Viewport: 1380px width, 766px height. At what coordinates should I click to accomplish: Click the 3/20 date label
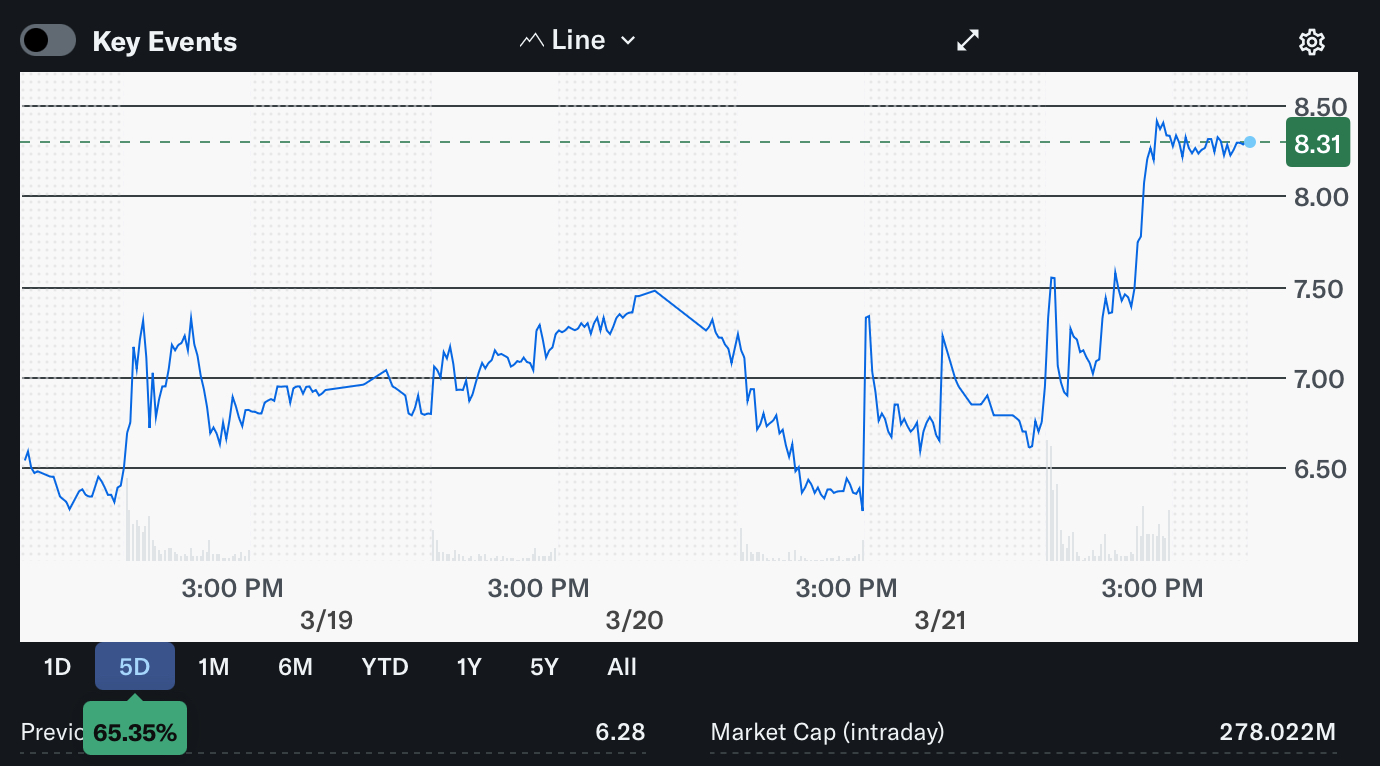point(634,620)
